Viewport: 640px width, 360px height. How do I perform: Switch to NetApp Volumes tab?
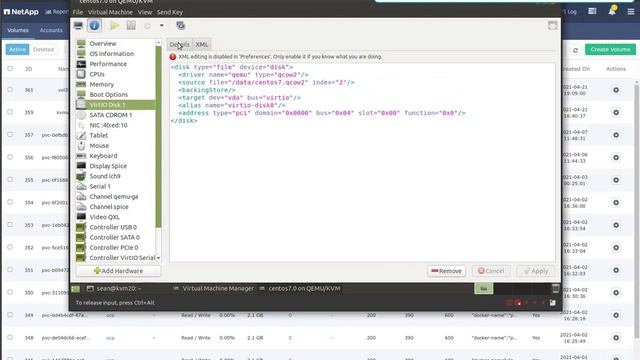pos(18,30)
